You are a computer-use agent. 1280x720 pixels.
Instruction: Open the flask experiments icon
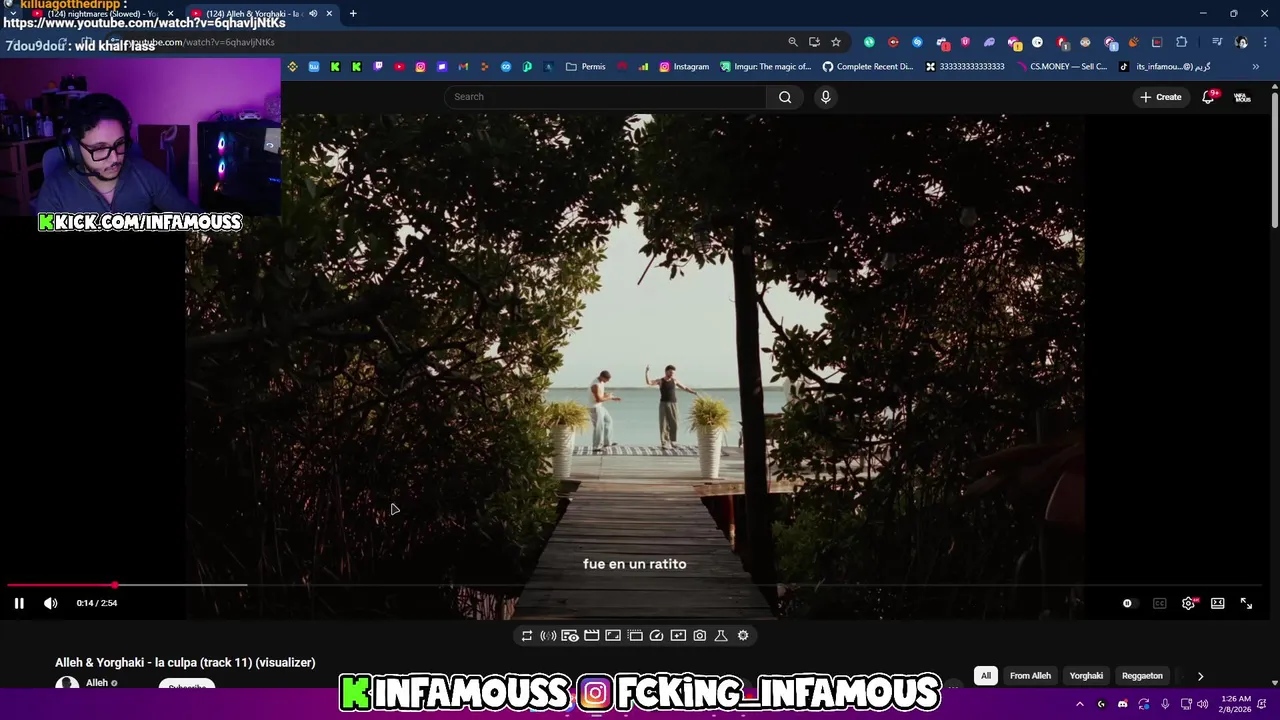[x=720, y=636]
